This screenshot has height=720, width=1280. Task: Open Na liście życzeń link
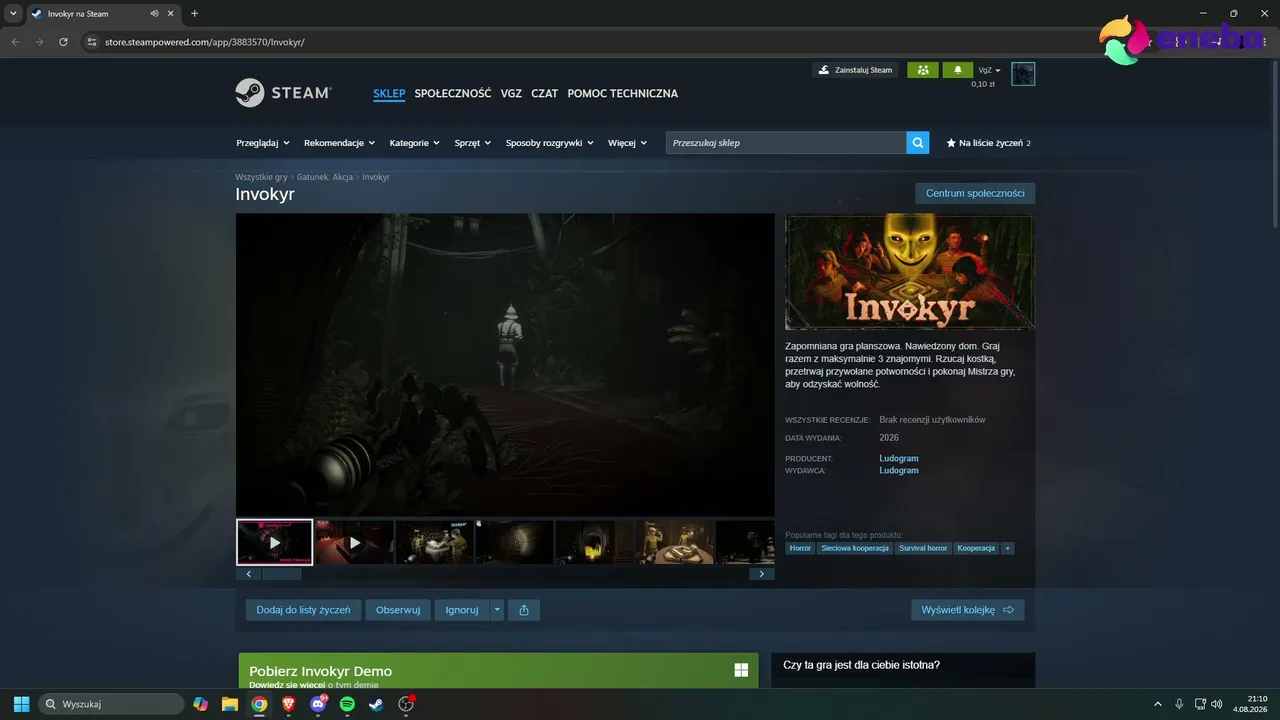988,143
